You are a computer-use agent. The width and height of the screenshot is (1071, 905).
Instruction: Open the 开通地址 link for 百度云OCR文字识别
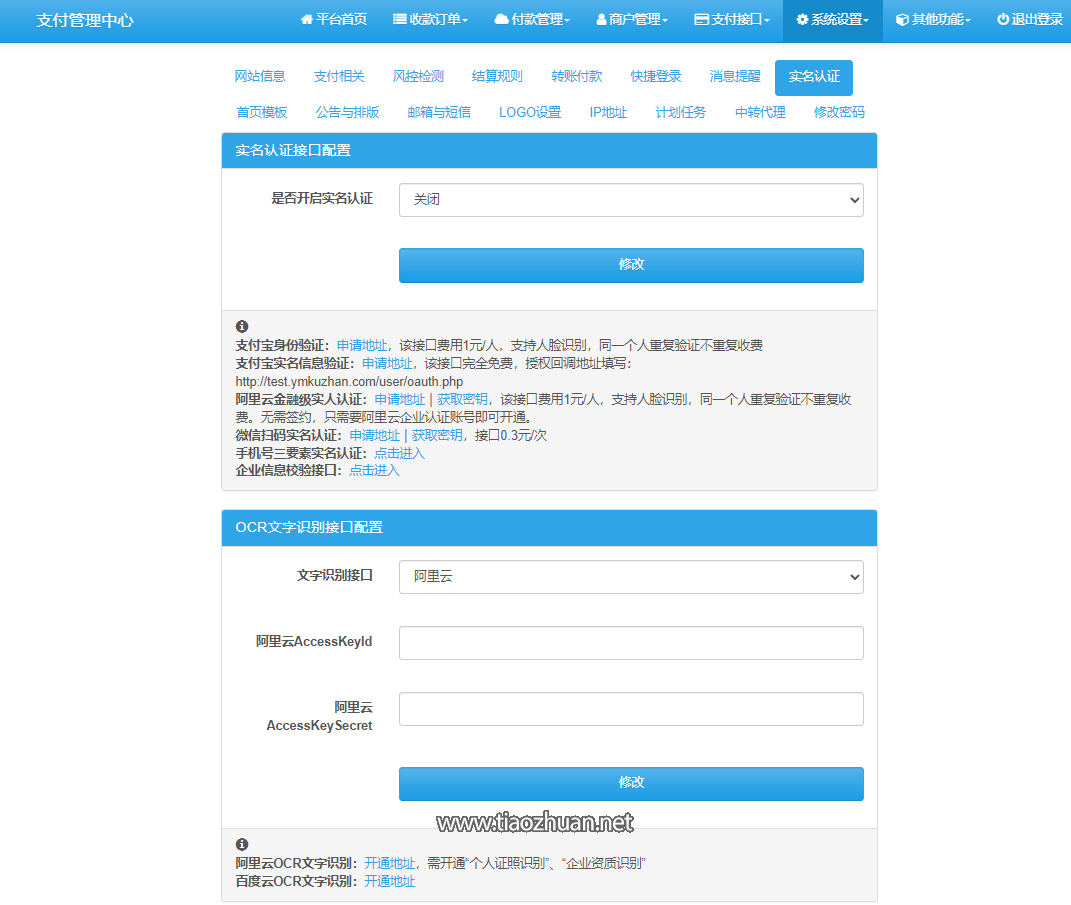click(390, 881)
